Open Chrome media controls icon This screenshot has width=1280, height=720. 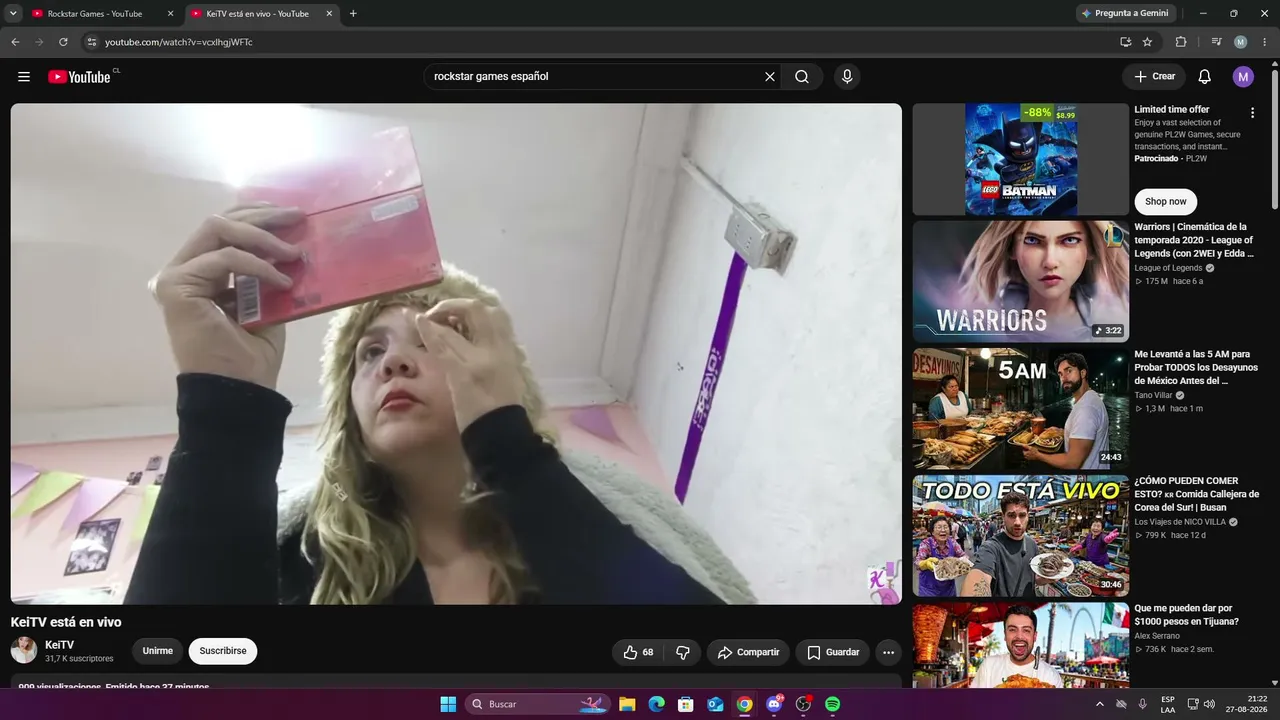pyautogui.click(x=1216, y=42)
